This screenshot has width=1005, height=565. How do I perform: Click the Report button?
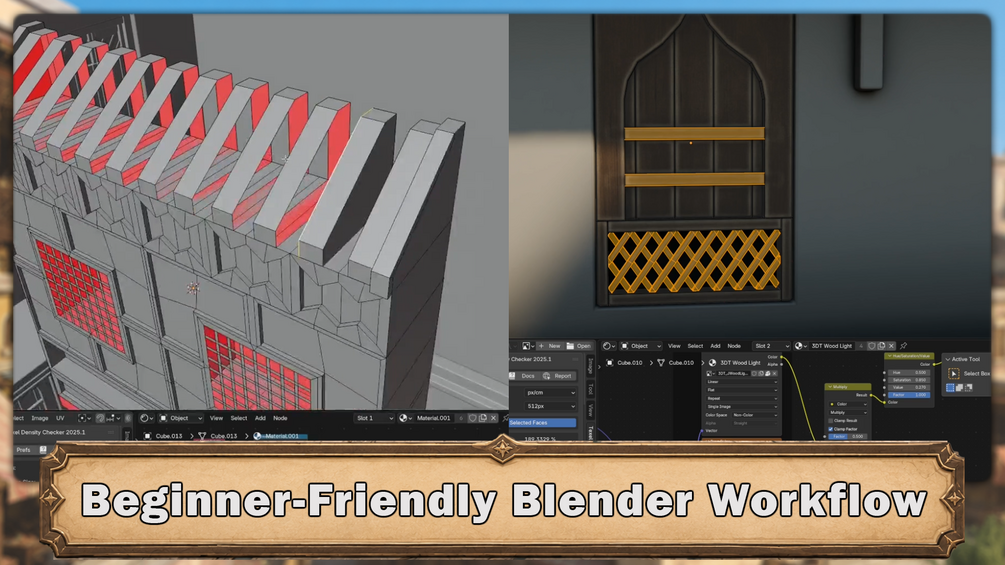tap(558, 376)
